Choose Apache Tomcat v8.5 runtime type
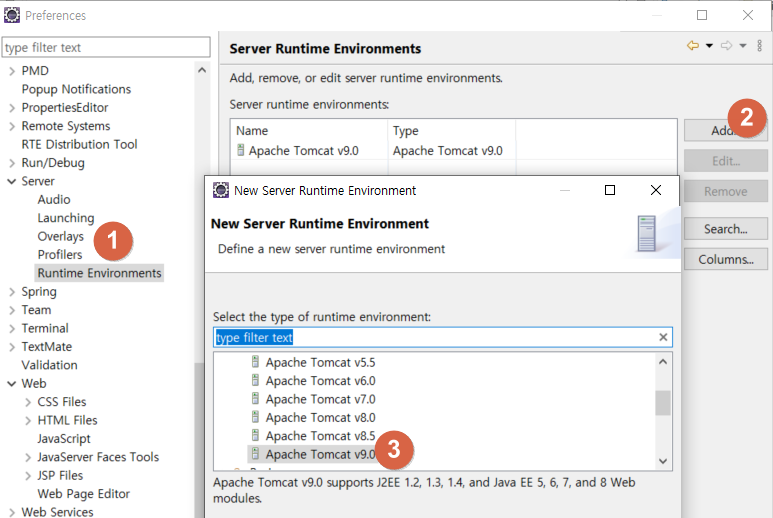The height and width of the screenshot is (518, 773). point(320,436)
